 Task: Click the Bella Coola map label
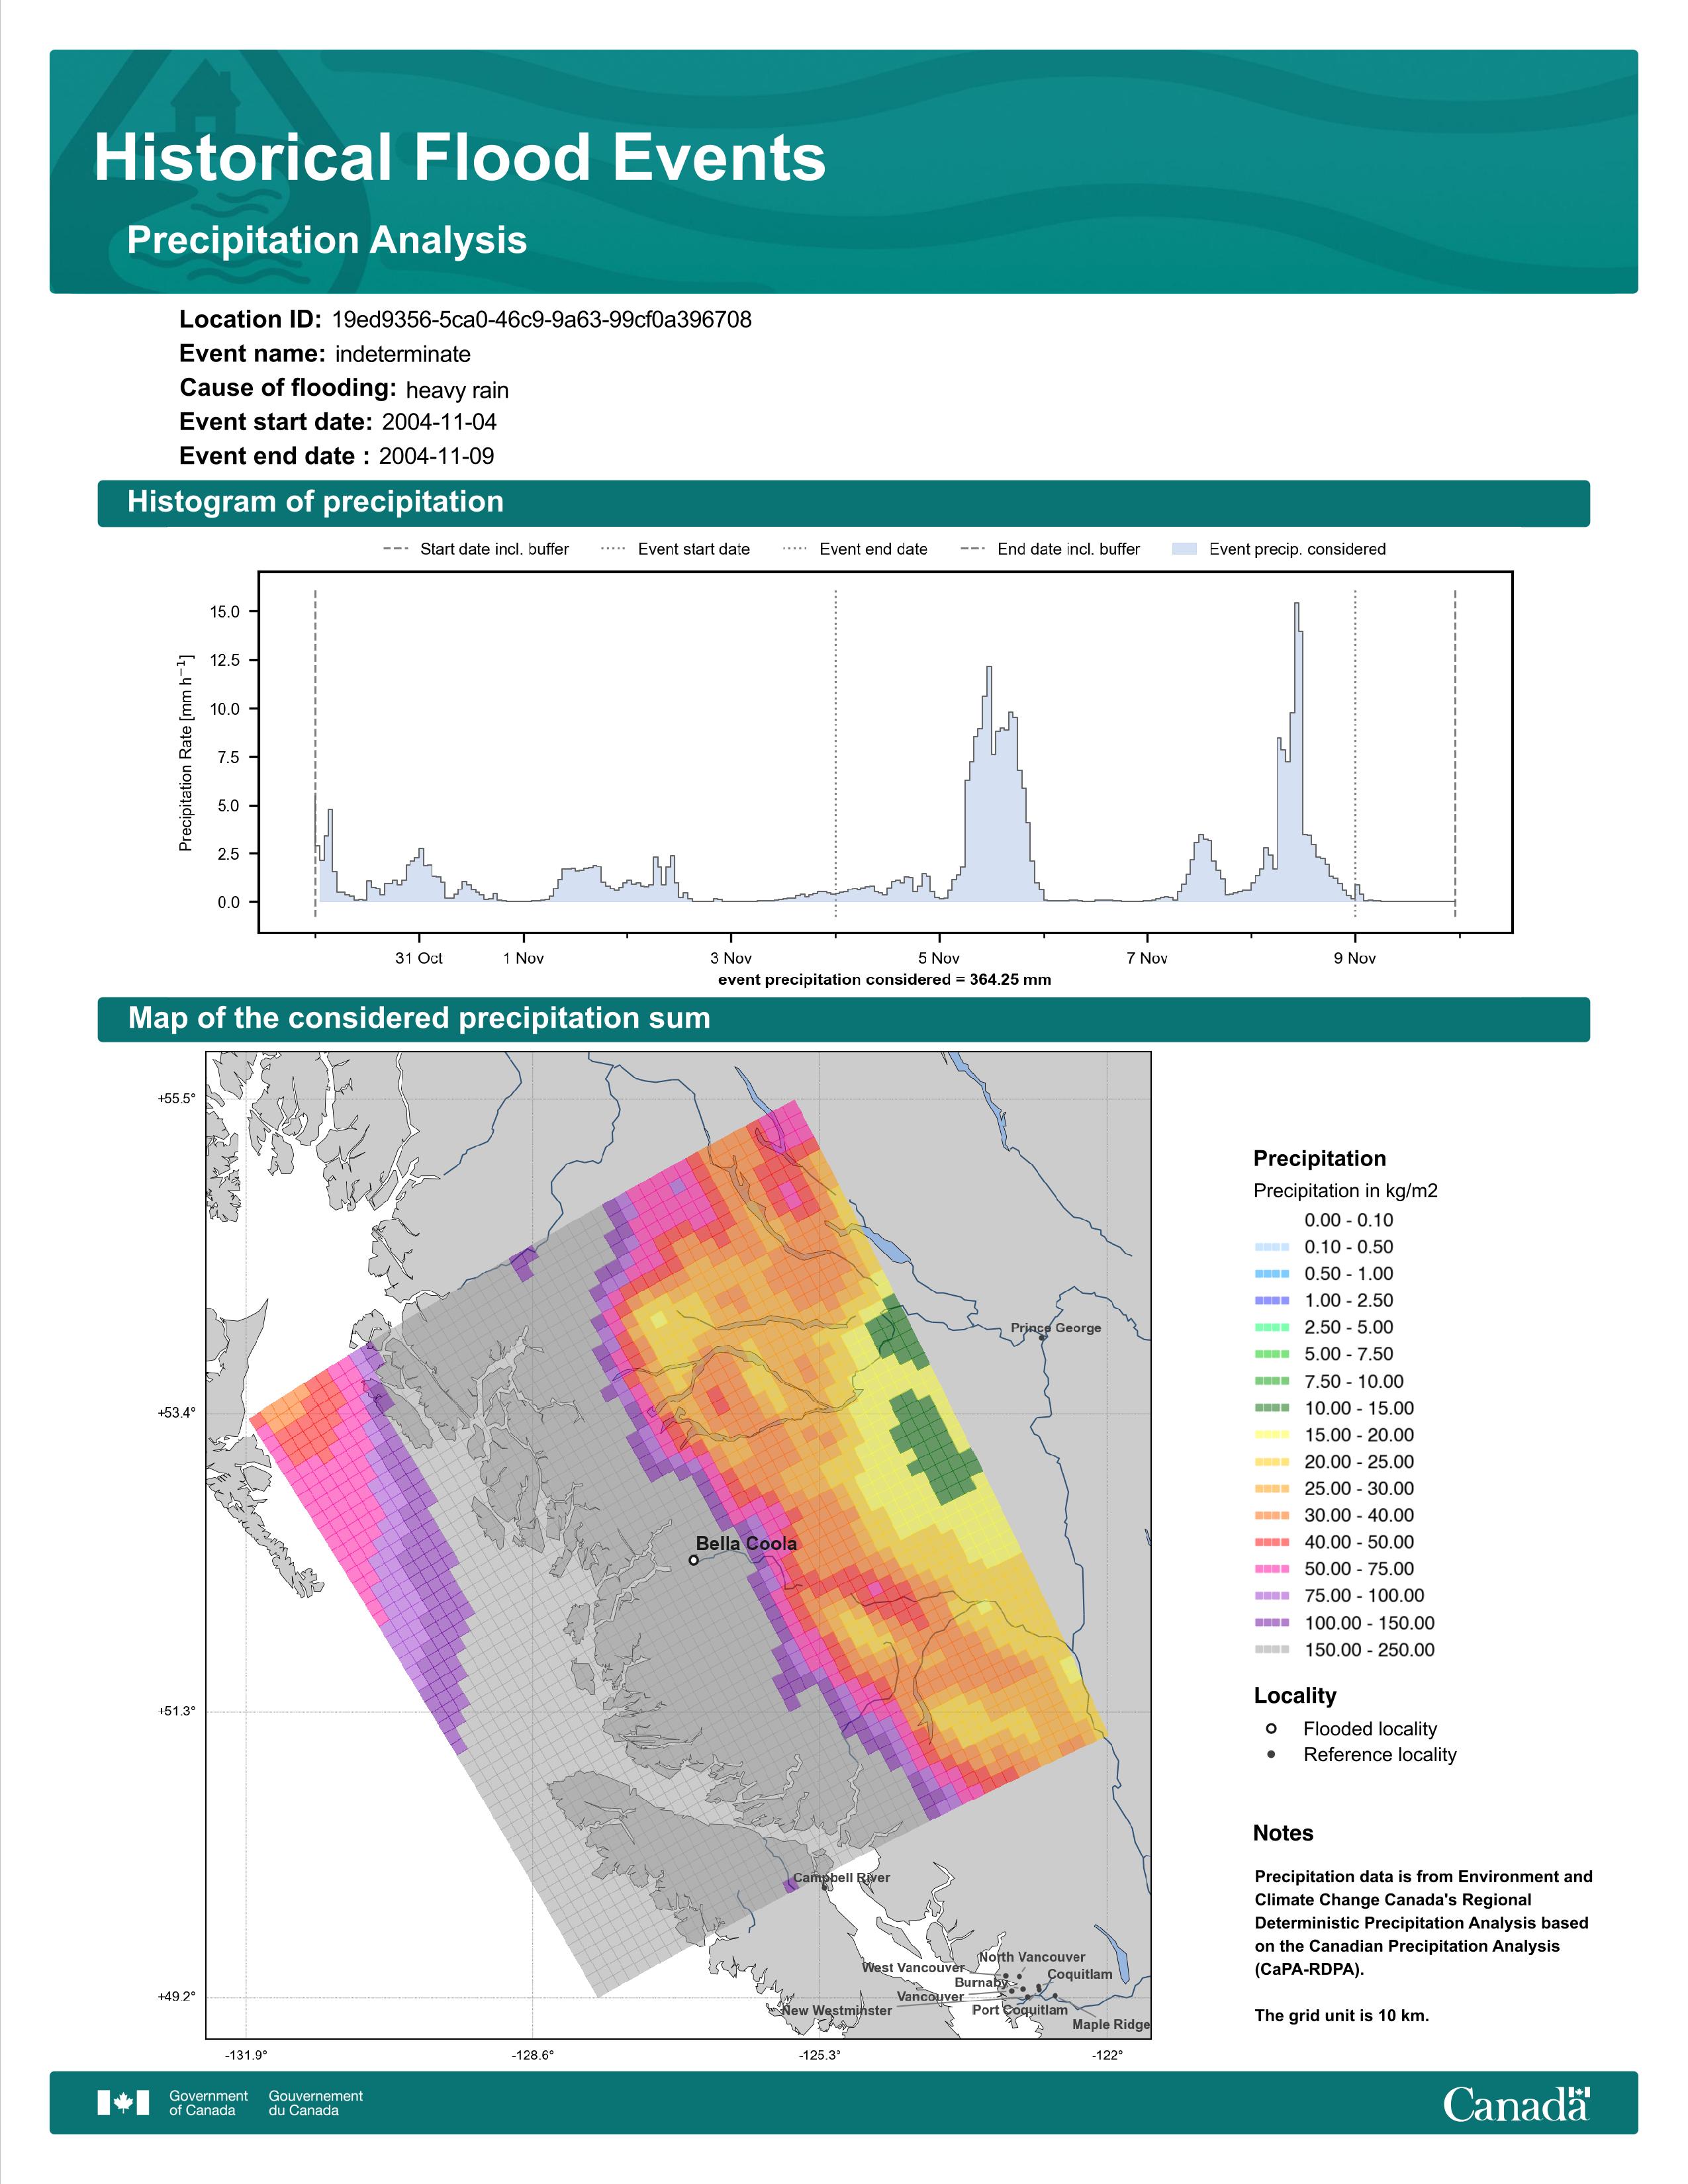[x=747, y=1543]
